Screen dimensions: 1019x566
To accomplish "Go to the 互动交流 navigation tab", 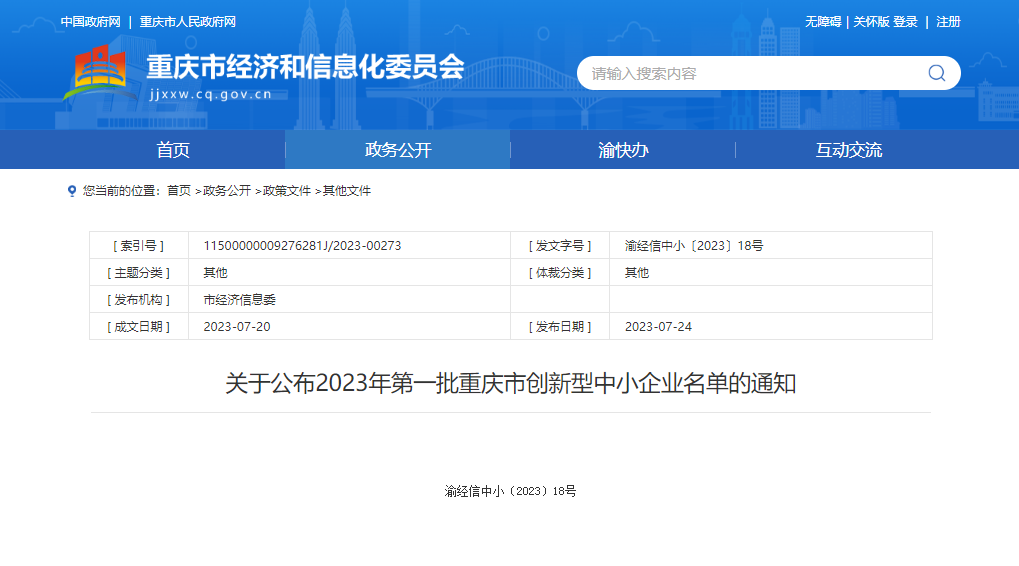I will point(848,150).
